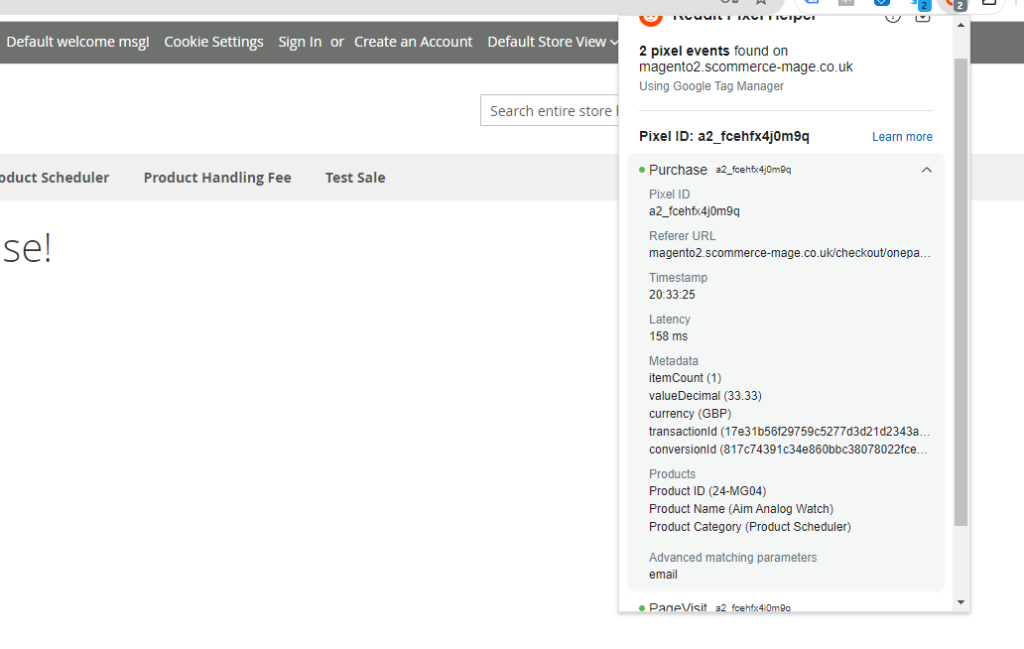Select the Test Sale navigation item
1024x649 pixels.
(355, 177)
